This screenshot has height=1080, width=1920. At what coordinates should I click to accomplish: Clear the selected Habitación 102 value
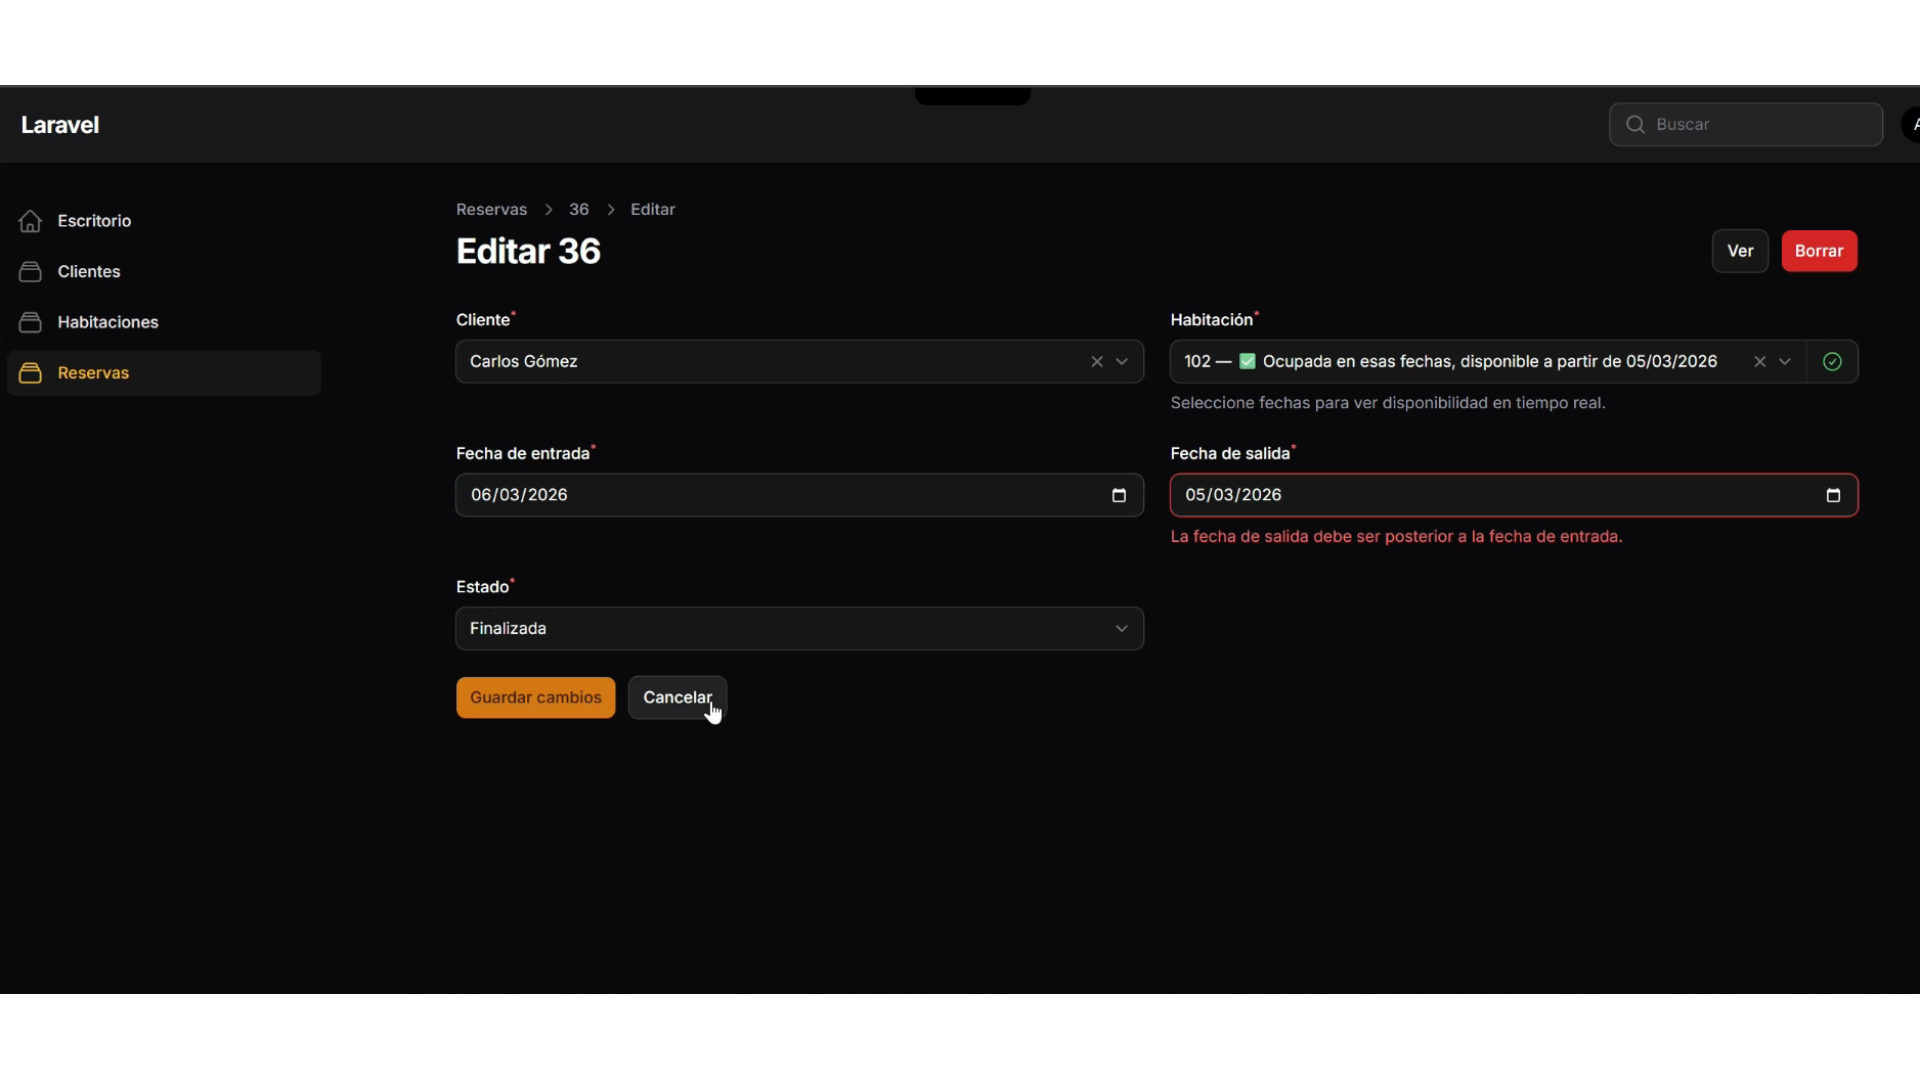pos(1760,362)
